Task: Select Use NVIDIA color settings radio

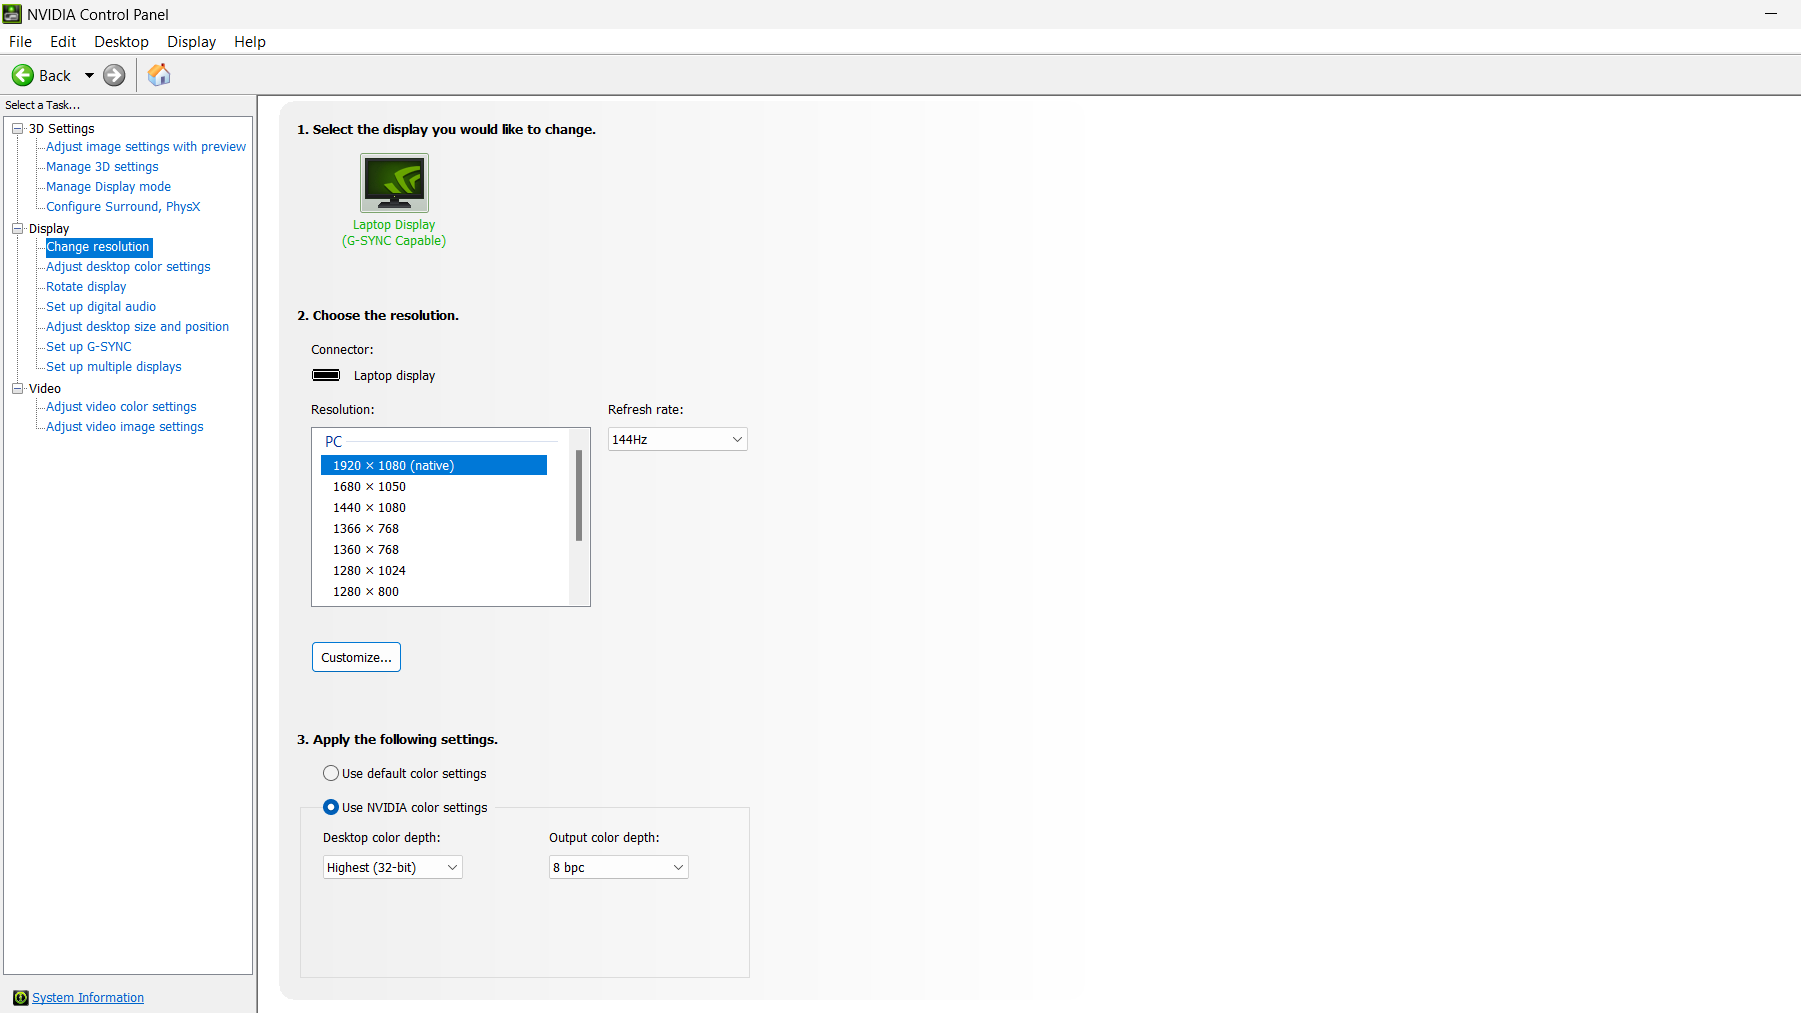Action: [x=331, y=807]
